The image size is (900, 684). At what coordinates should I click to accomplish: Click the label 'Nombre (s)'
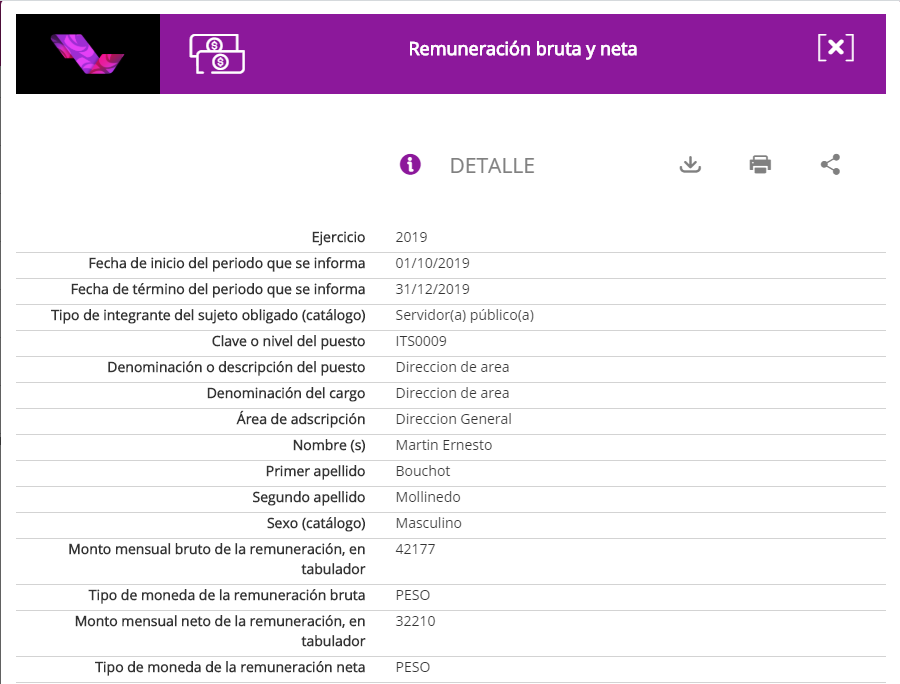[329, 445]
